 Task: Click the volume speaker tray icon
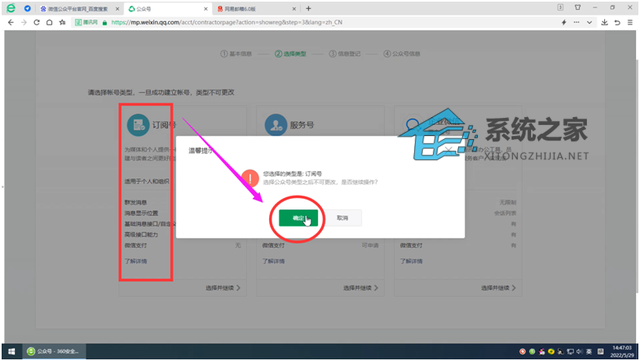click(579, 352)
